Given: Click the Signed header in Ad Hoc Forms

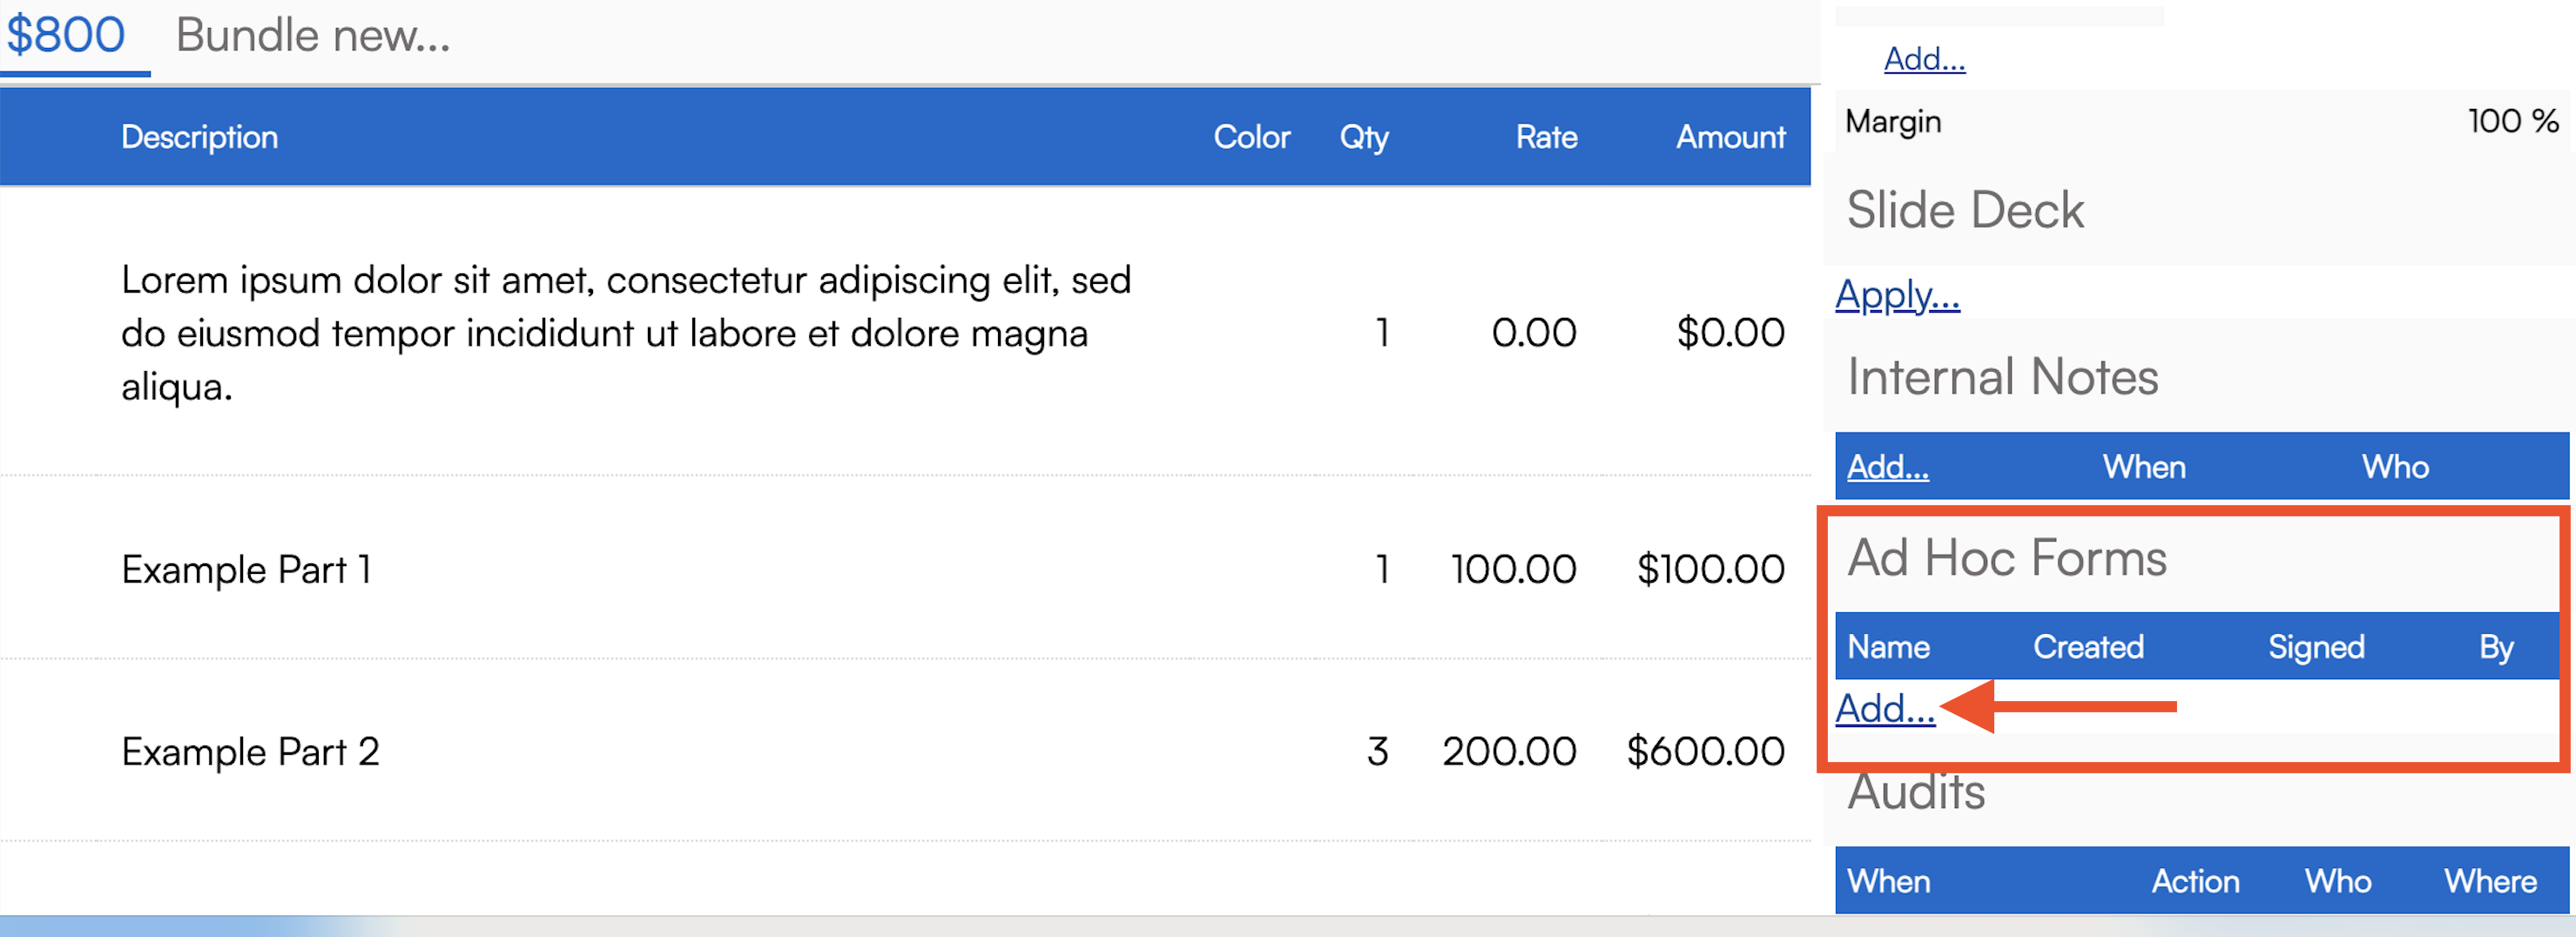Looking at the screenshot, I should 2315,647.
